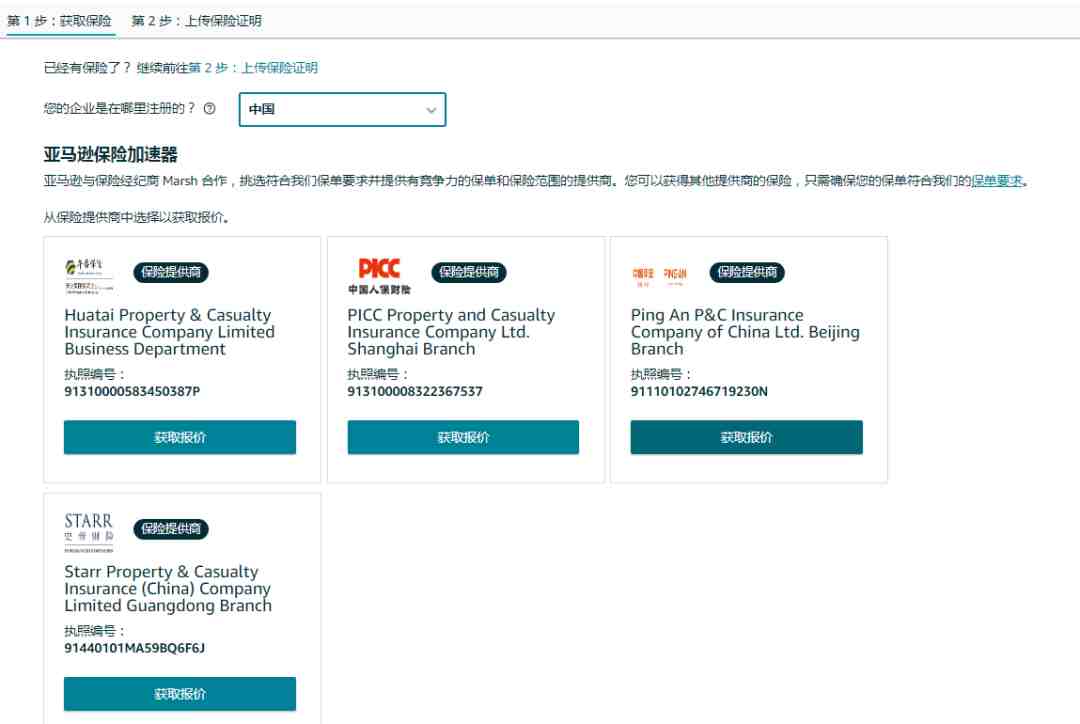Click 执照编号 label on Starr card

94,631
